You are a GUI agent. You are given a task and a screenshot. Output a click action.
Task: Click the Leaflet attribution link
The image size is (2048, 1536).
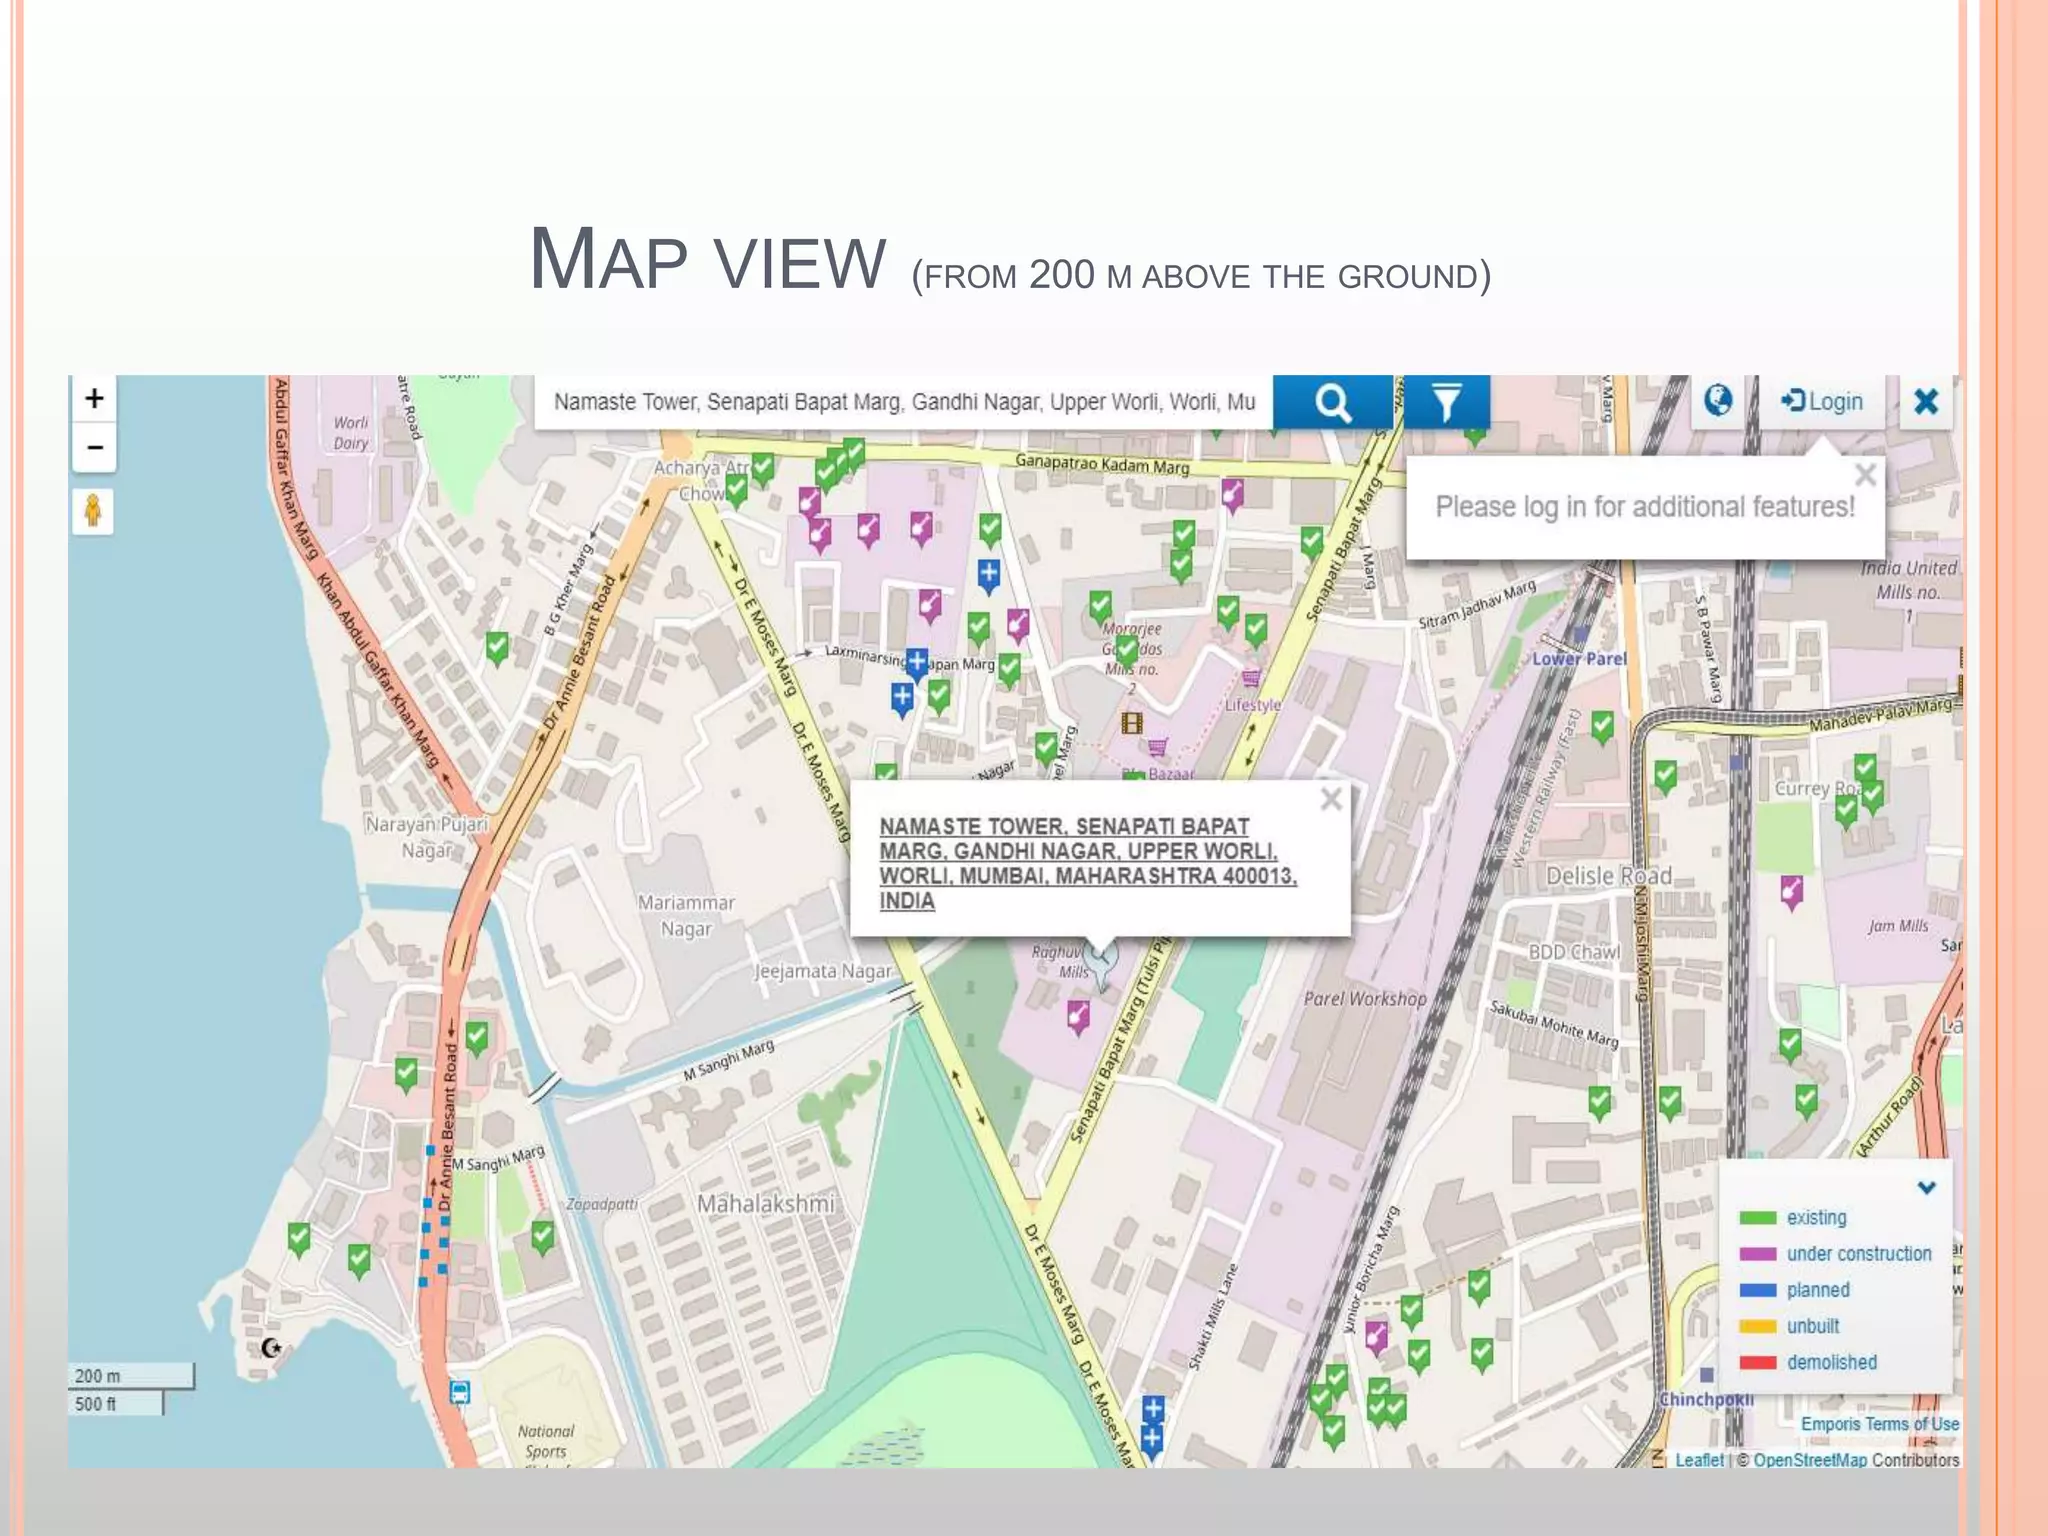click(1699, 1460)
